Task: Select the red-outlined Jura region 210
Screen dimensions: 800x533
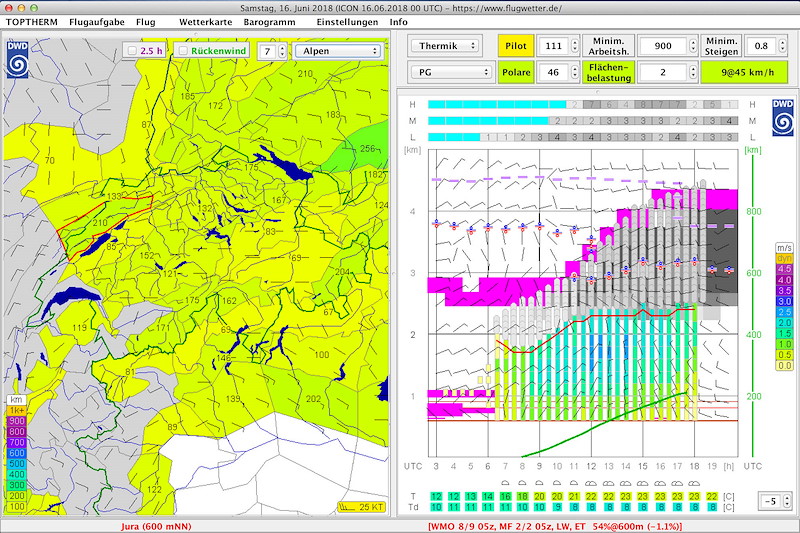Action: click(100, 223)
